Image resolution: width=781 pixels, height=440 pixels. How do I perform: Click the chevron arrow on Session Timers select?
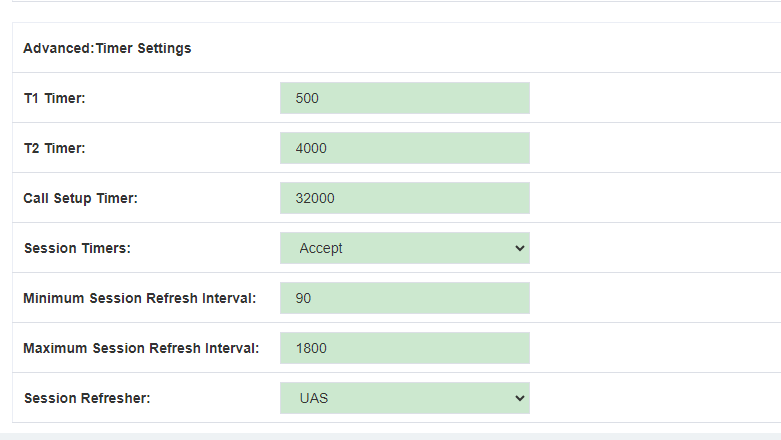click(520, 248)
